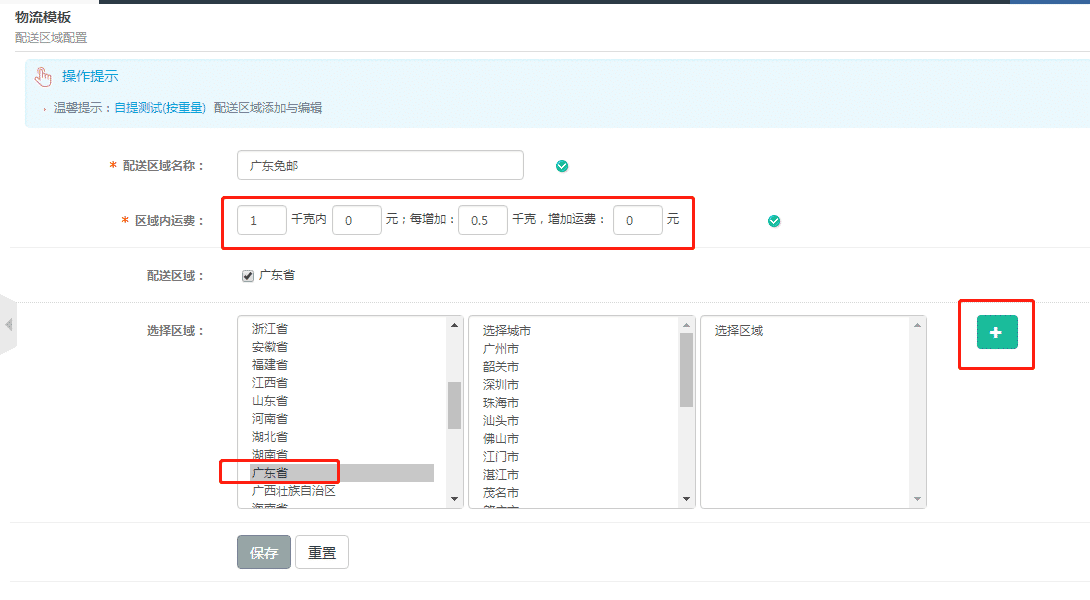Focus the 配送区域名称 text field
This screenshot has width=1090, height=600.
tap(380, 166)
